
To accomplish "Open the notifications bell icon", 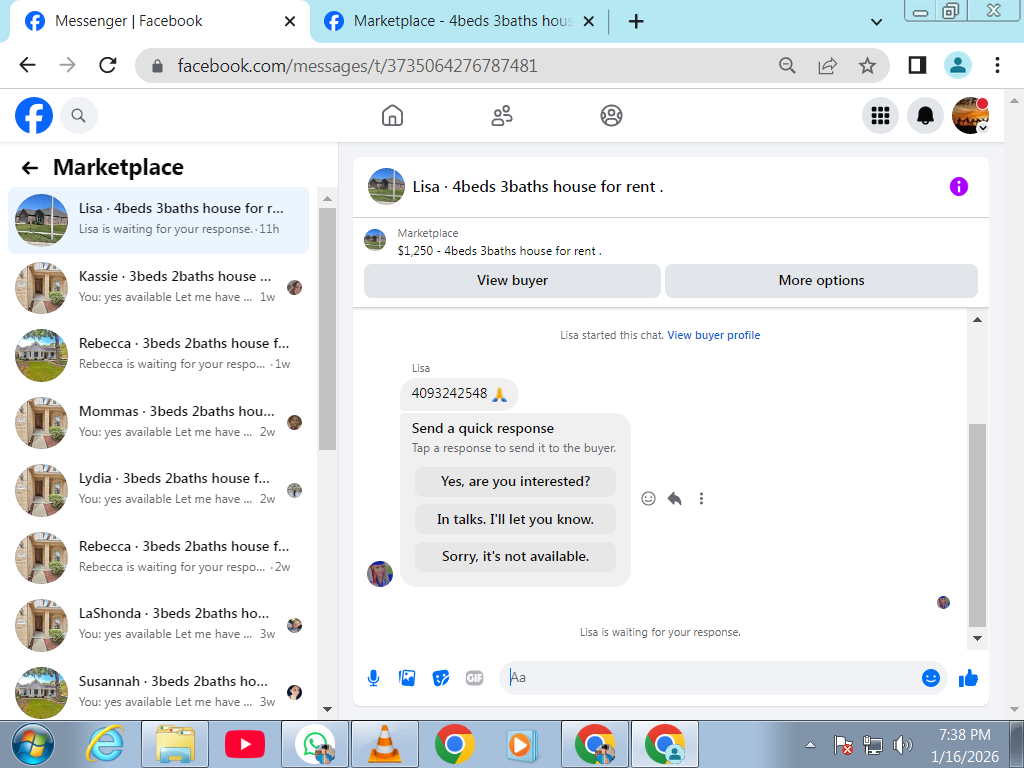I will point(925,116).
